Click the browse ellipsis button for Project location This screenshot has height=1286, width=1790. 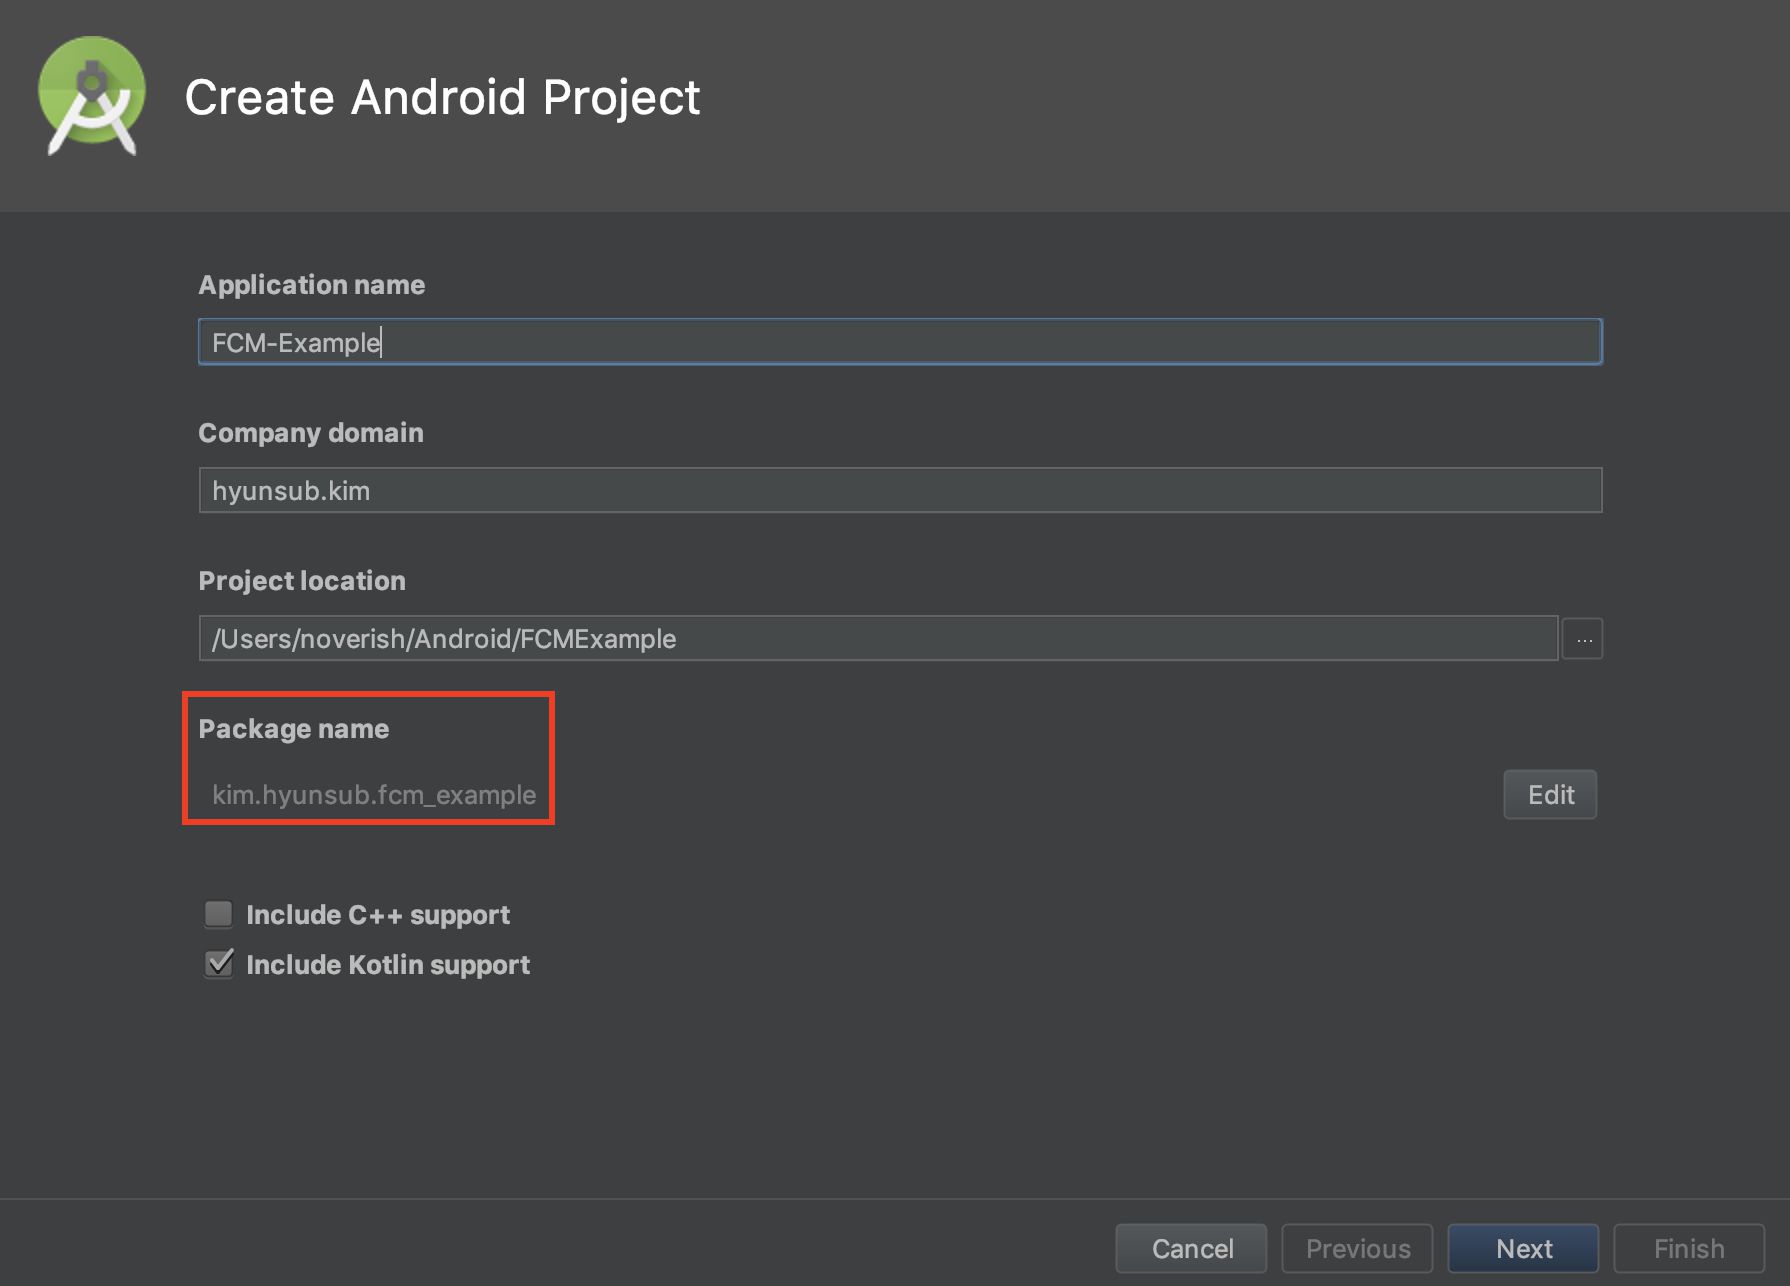click(1583, 639)
